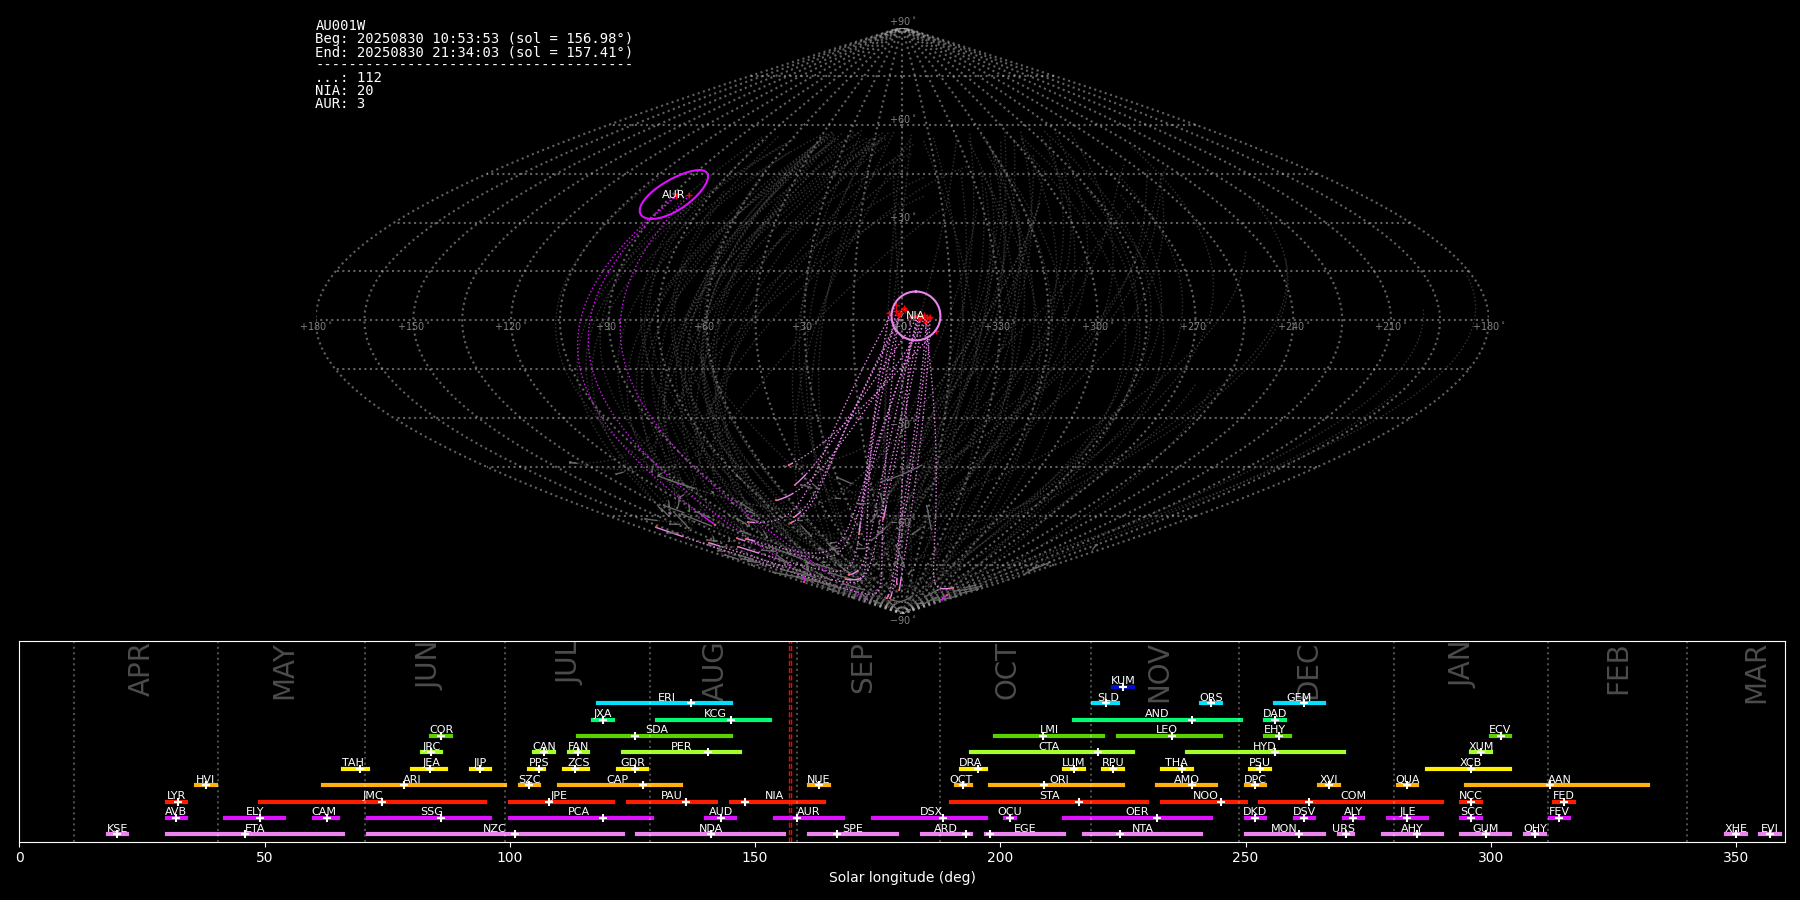
Task: Click the 'Solar longitude (deg)' axis label
Action: (x=901, y=878)
